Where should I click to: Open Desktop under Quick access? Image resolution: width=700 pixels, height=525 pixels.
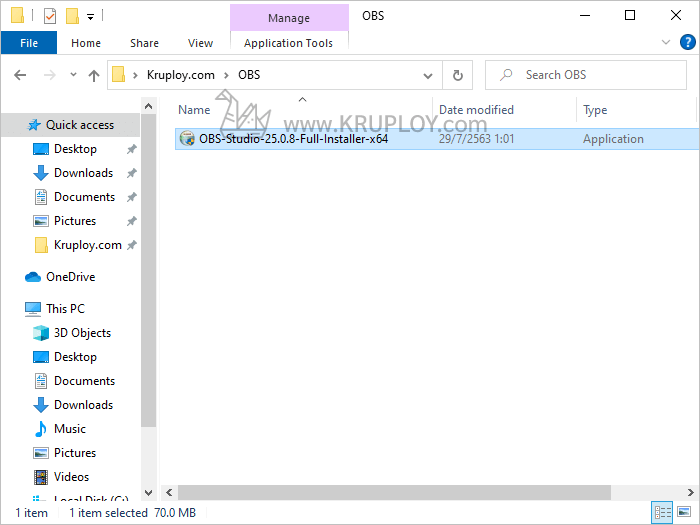(x=75, y=149)
